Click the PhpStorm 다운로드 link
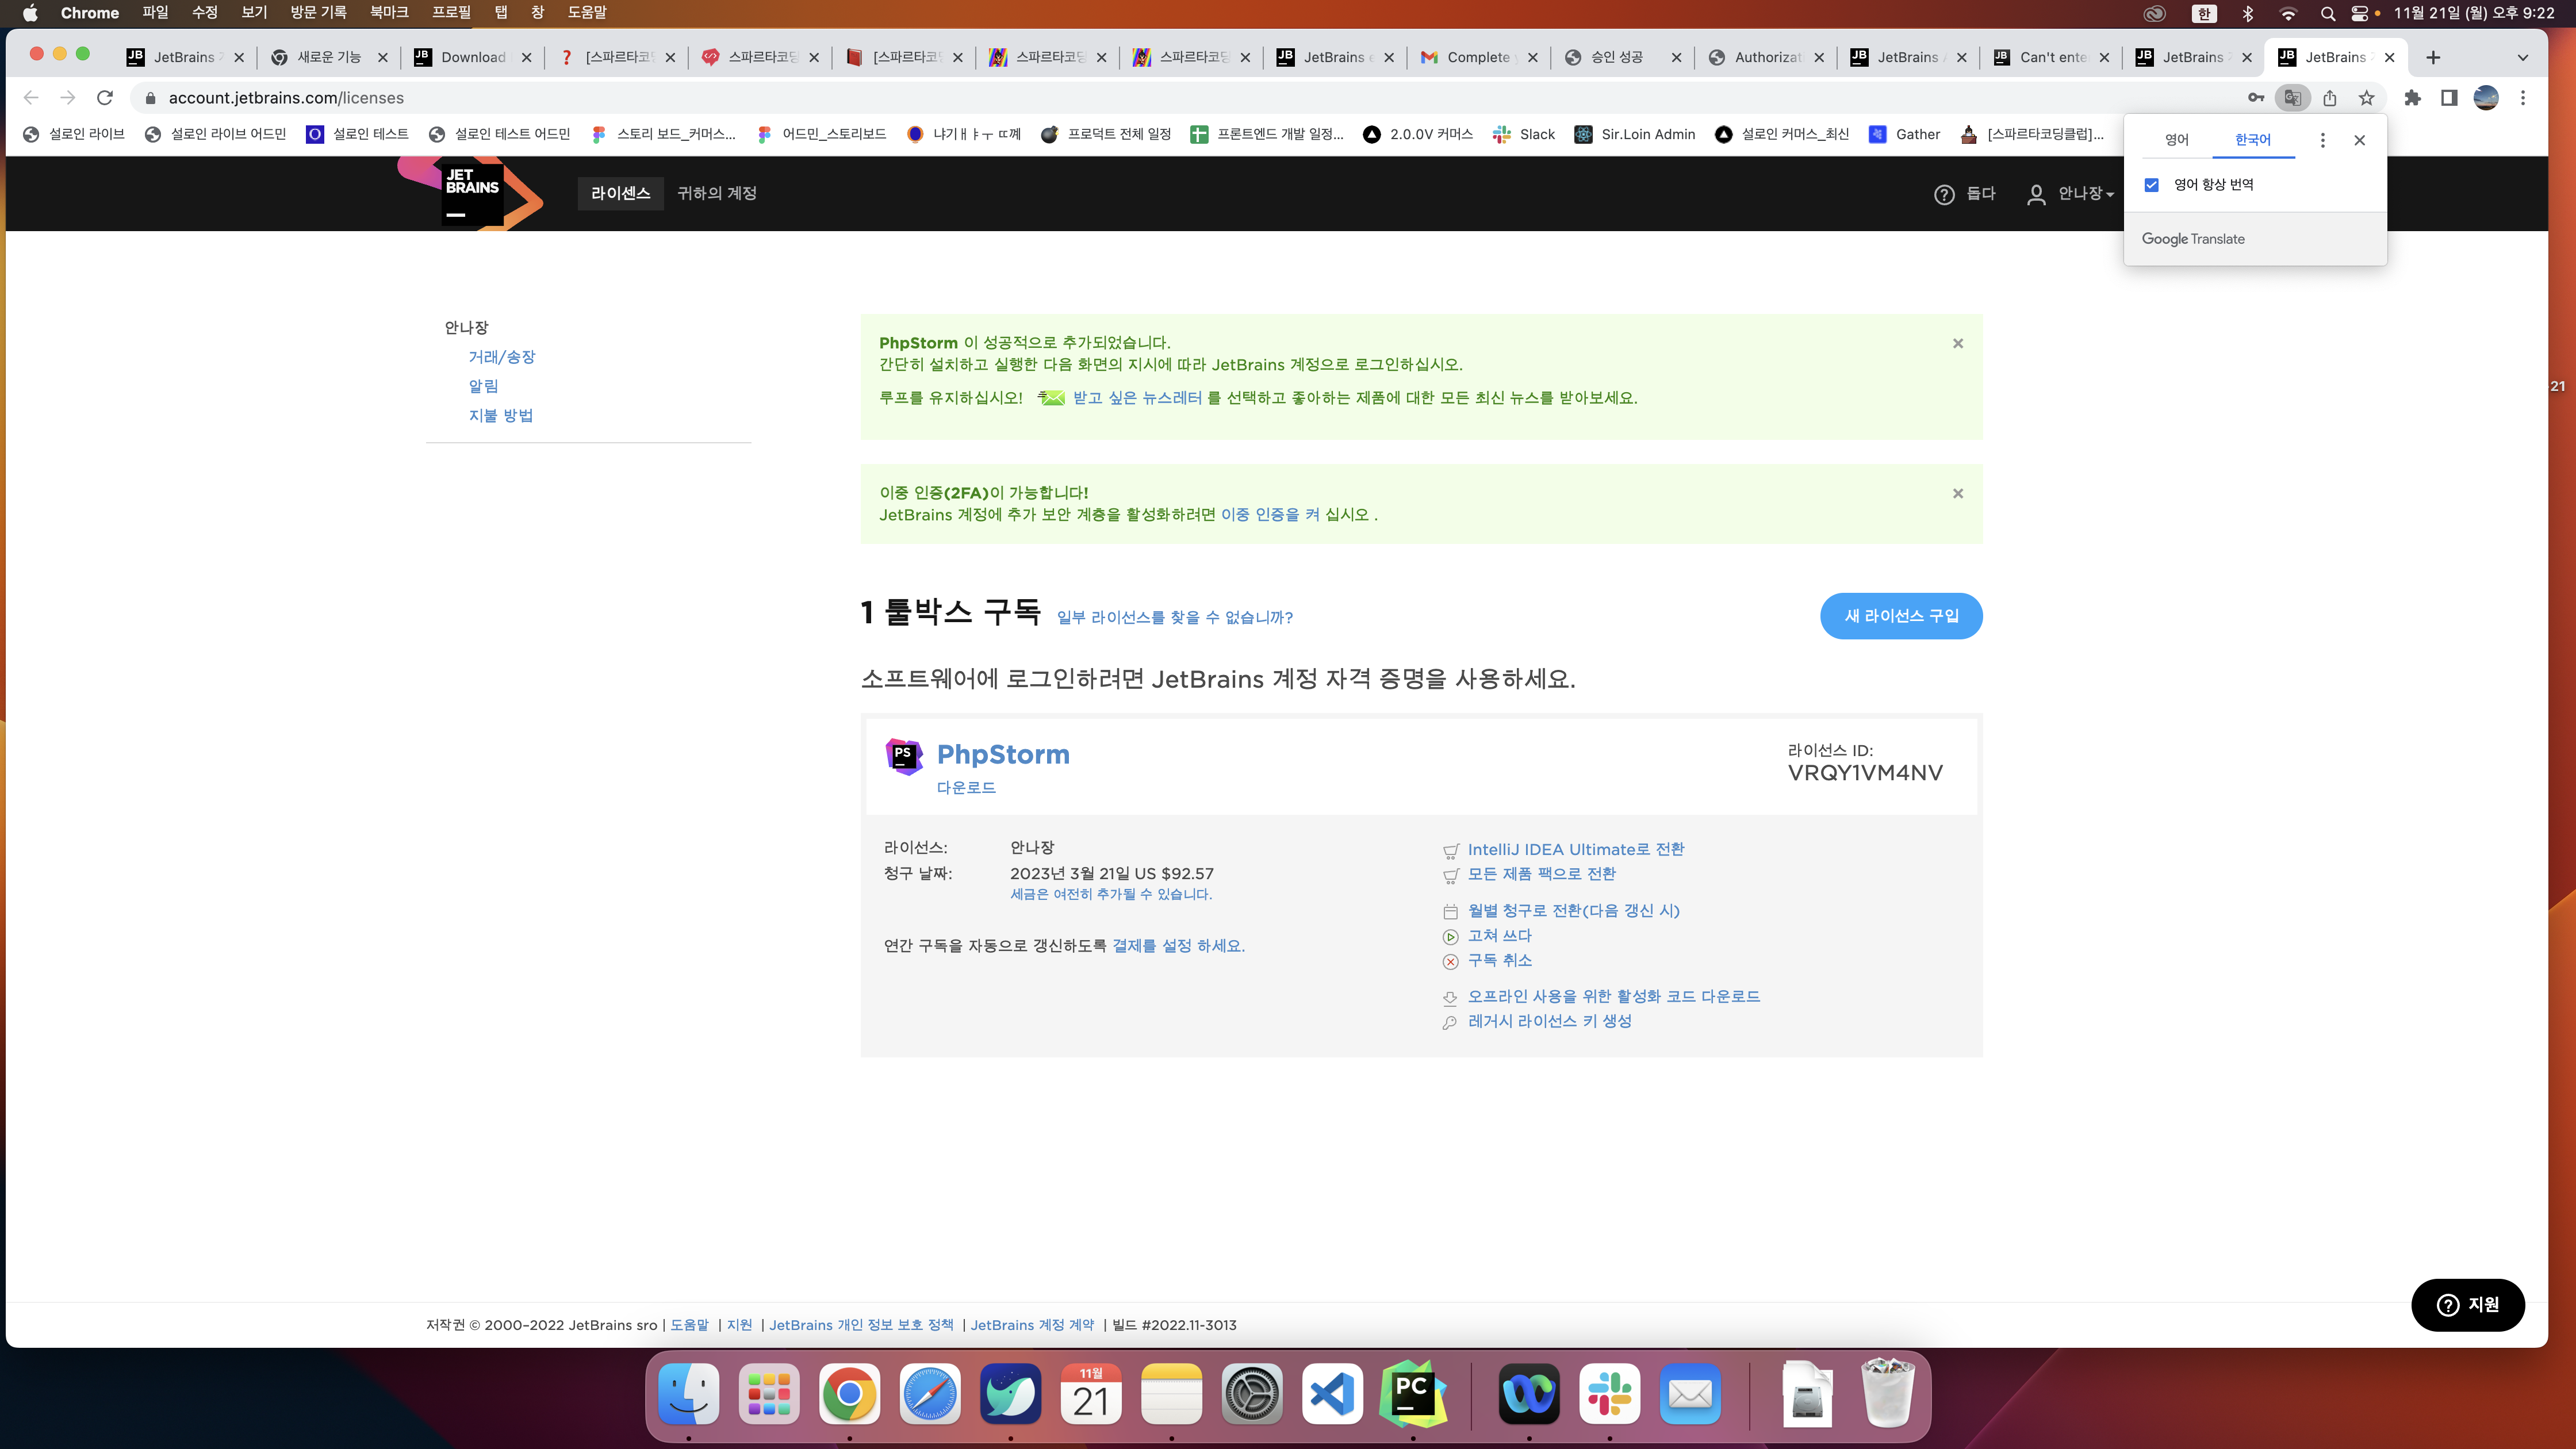 pos(966,788)
